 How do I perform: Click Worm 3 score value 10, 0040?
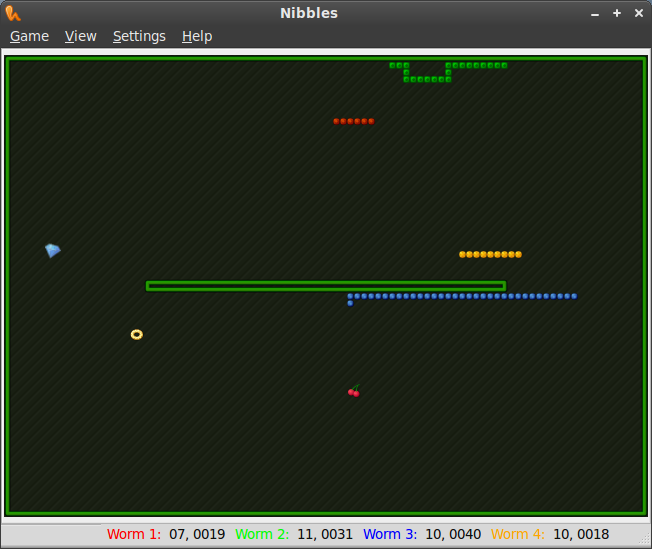click(x=453, y=534)
